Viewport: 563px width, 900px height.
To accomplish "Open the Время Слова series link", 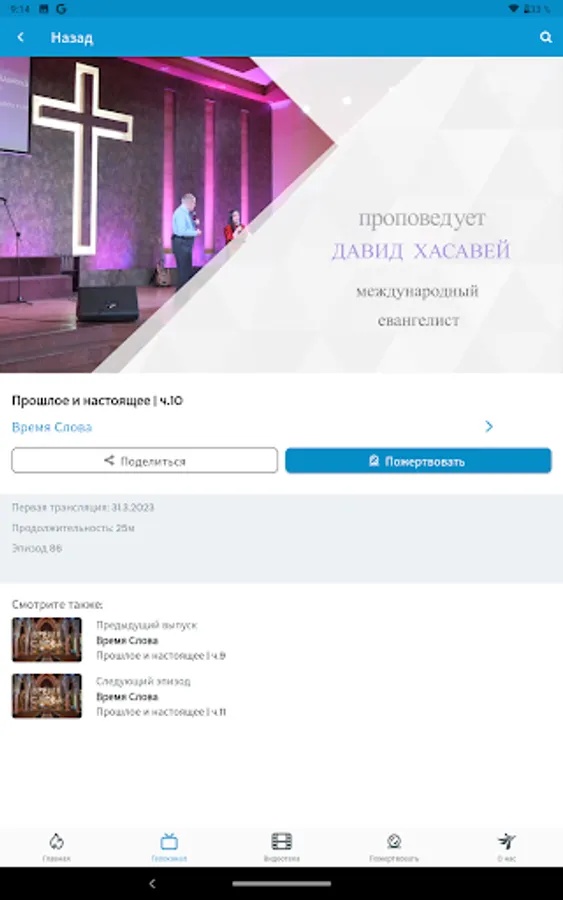I will pyautogui.click(x=52, y=427).
